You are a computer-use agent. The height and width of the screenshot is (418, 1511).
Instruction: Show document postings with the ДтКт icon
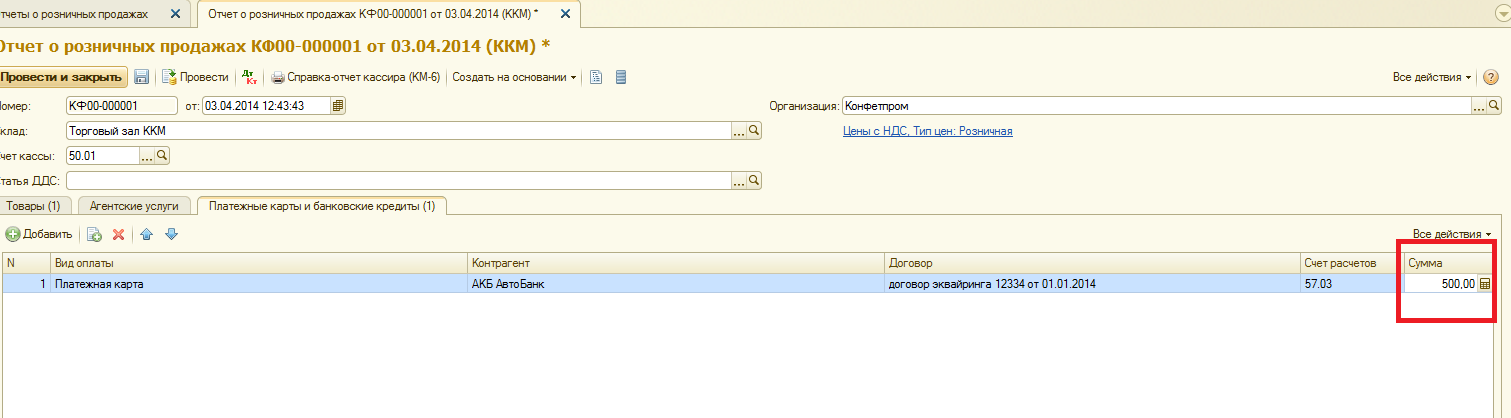250,77
